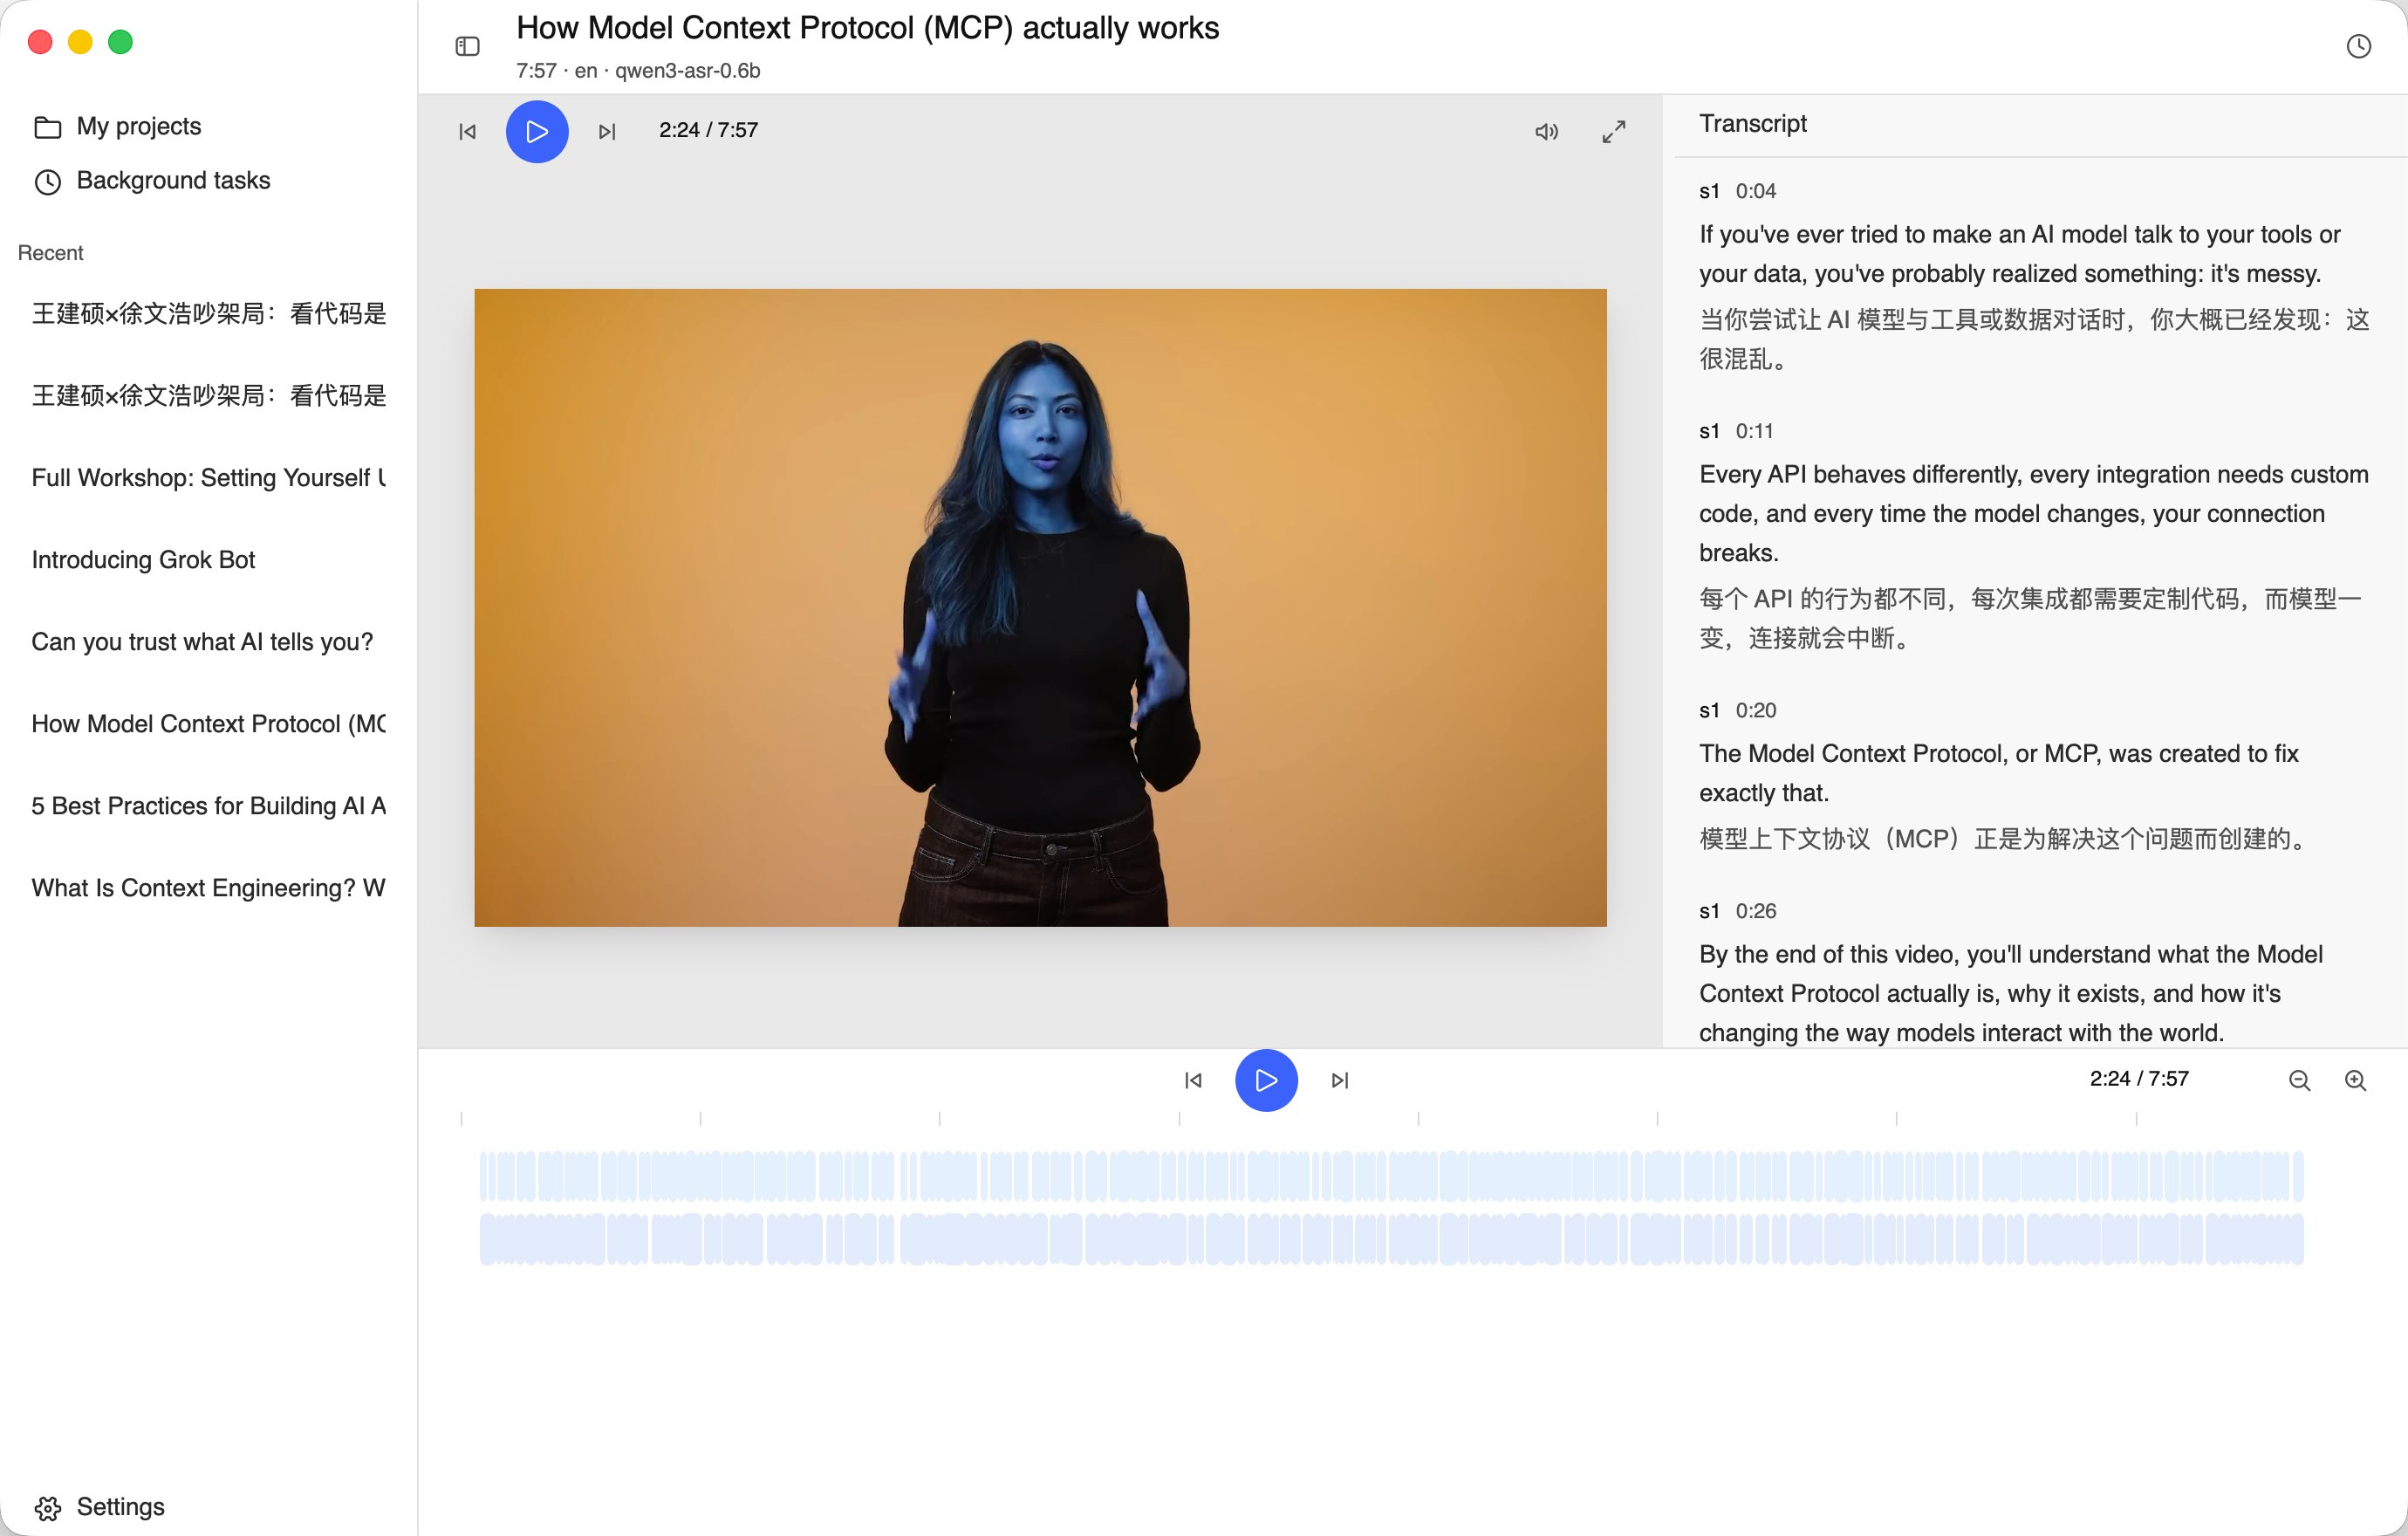Open recent project Introducing Grok Bot
Image resolution: width=2408 pixels, height=1536 pixels.
(x=143, y=559)
